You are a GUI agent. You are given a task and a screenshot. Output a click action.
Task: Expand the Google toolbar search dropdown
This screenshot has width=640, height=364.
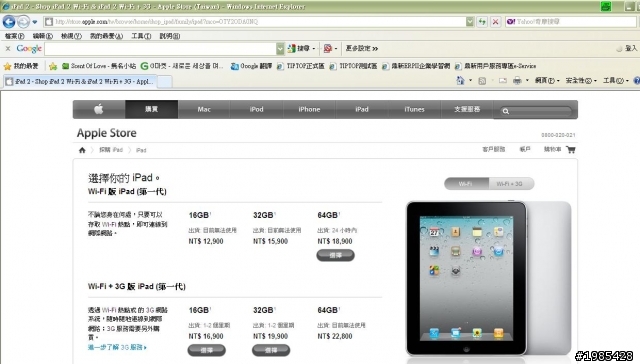click(280, 49)
